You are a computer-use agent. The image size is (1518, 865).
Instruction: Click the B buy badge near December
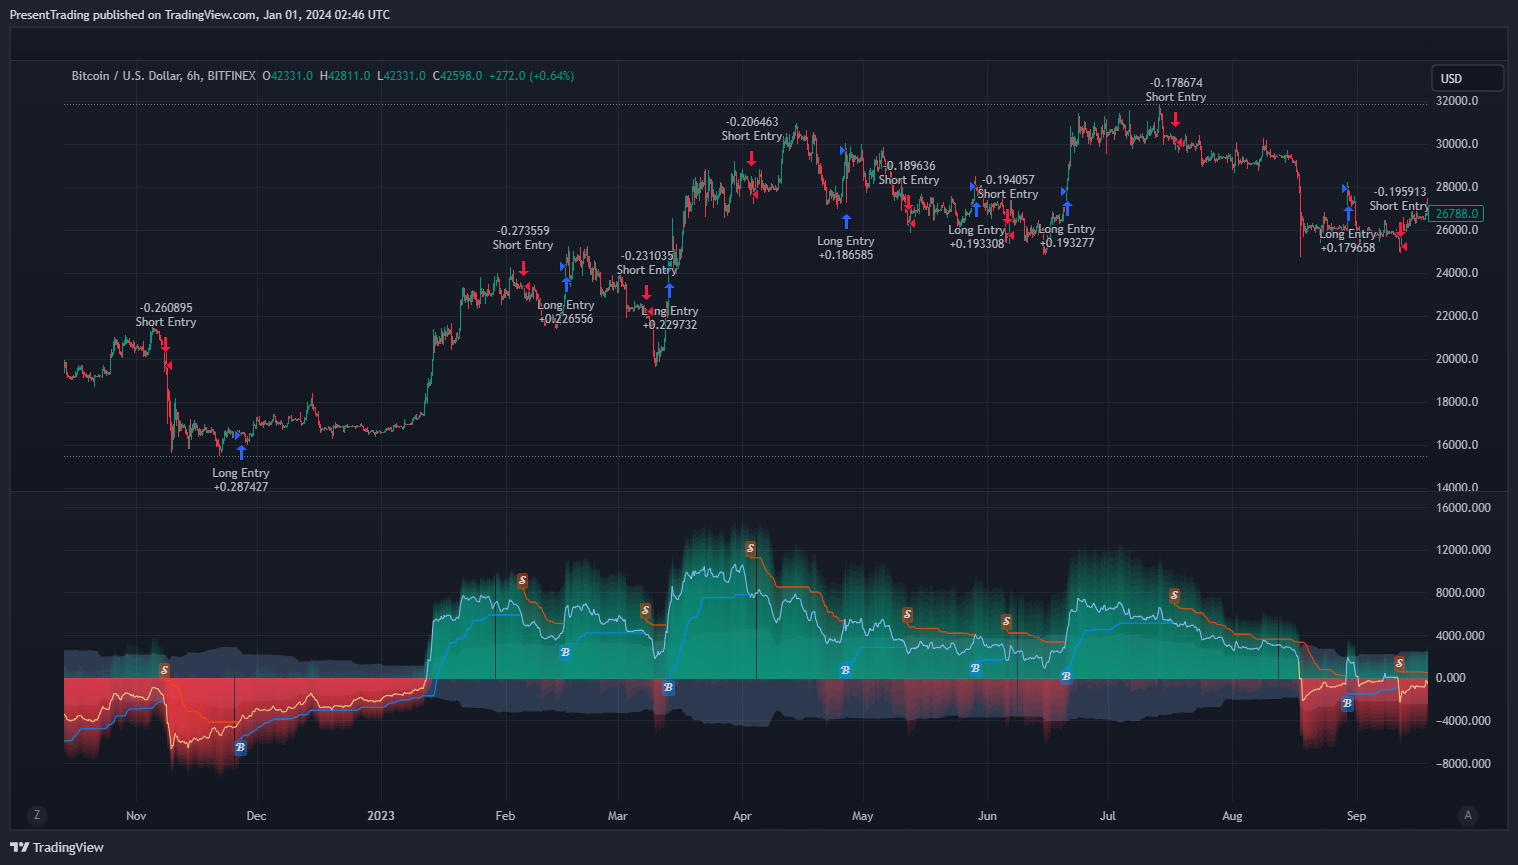(240, 747)
